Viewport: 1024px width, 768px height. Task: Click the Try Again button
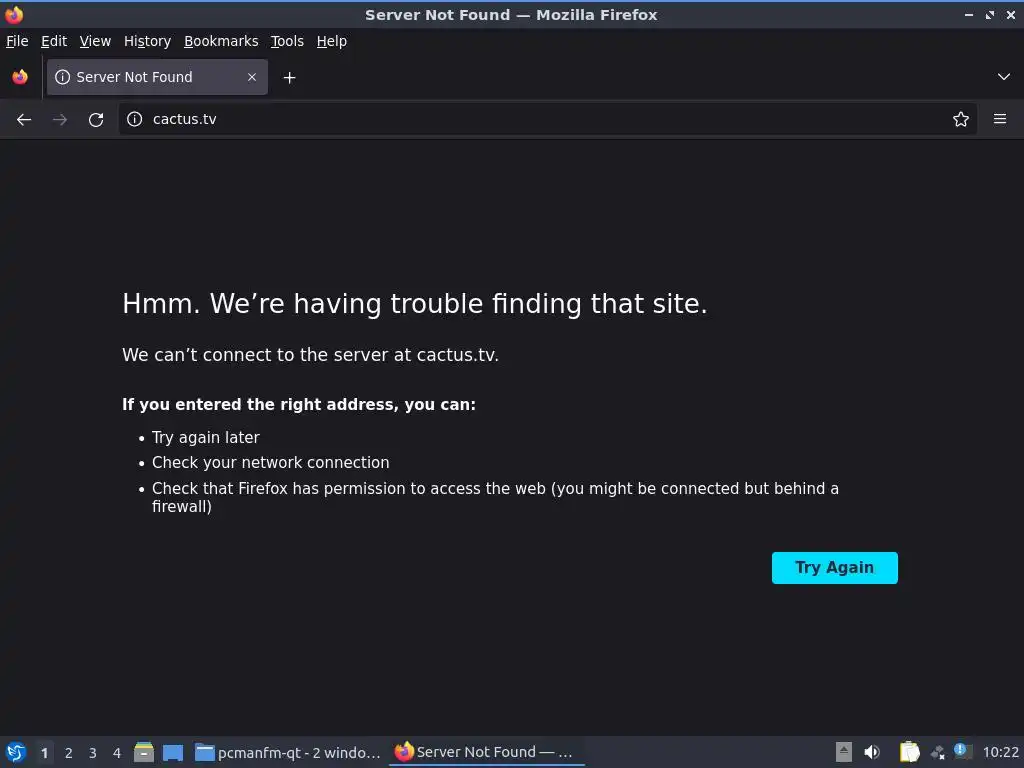point(835,568)
